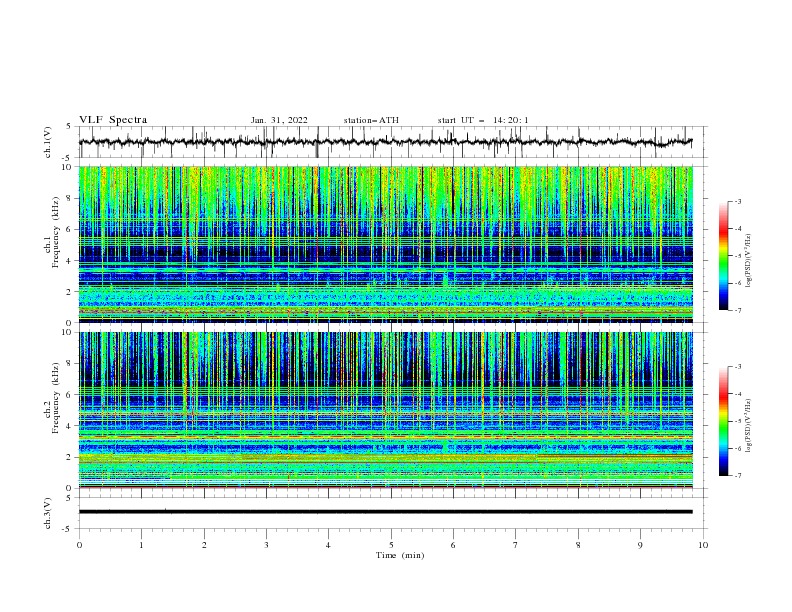792x612 pixels.
Task: Click the upper color bar 'log(PSD)(V²/Hz)' label
Action: point(750,261)
